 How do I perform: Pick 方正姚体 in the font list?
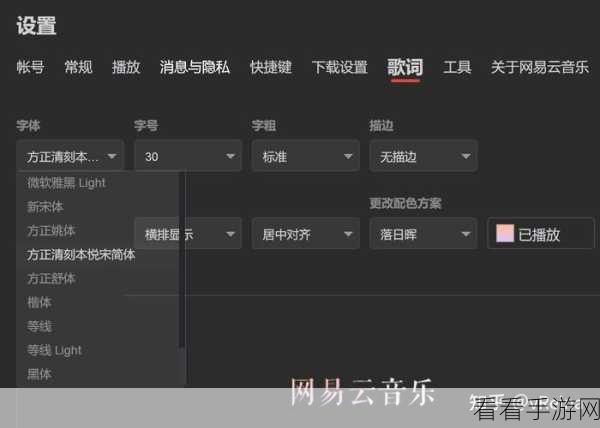(x=51, y=231)
